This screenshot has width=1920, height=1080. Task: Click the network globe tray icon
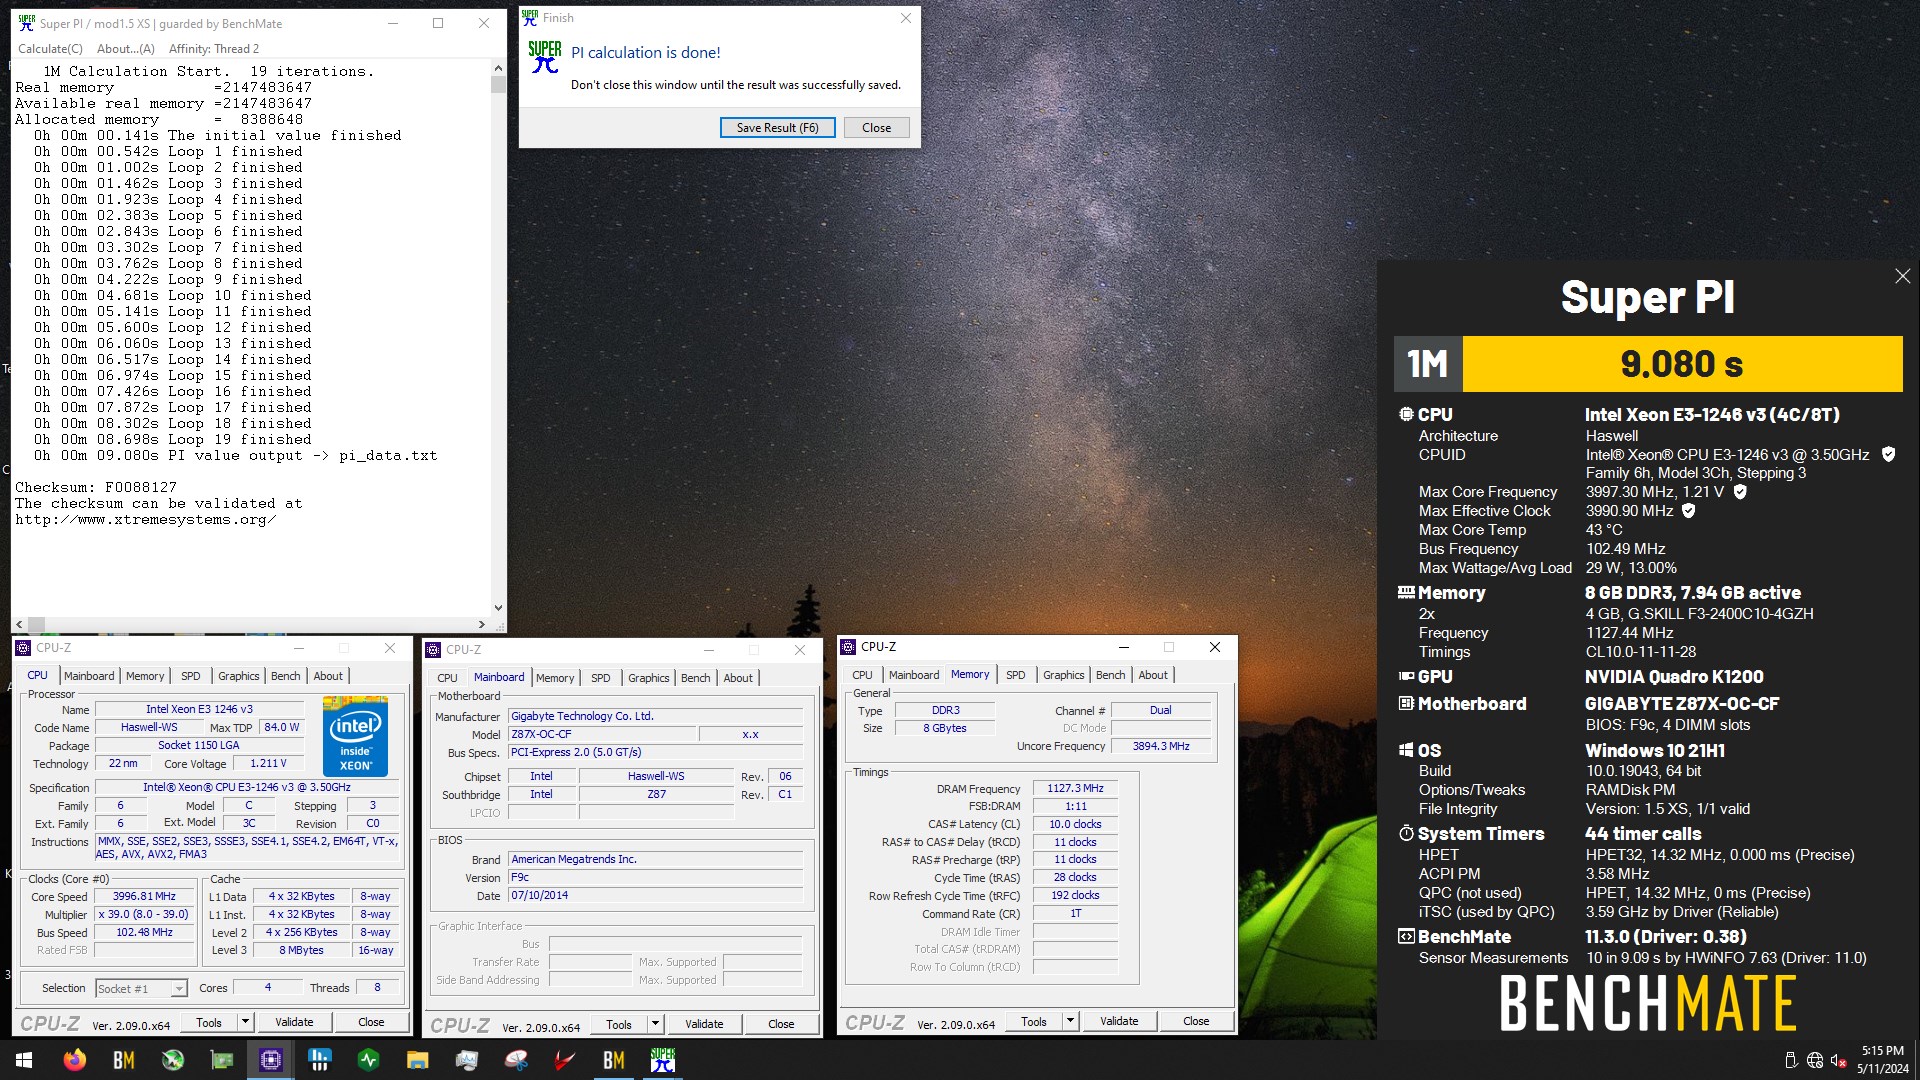(x=1815, y=1061)
